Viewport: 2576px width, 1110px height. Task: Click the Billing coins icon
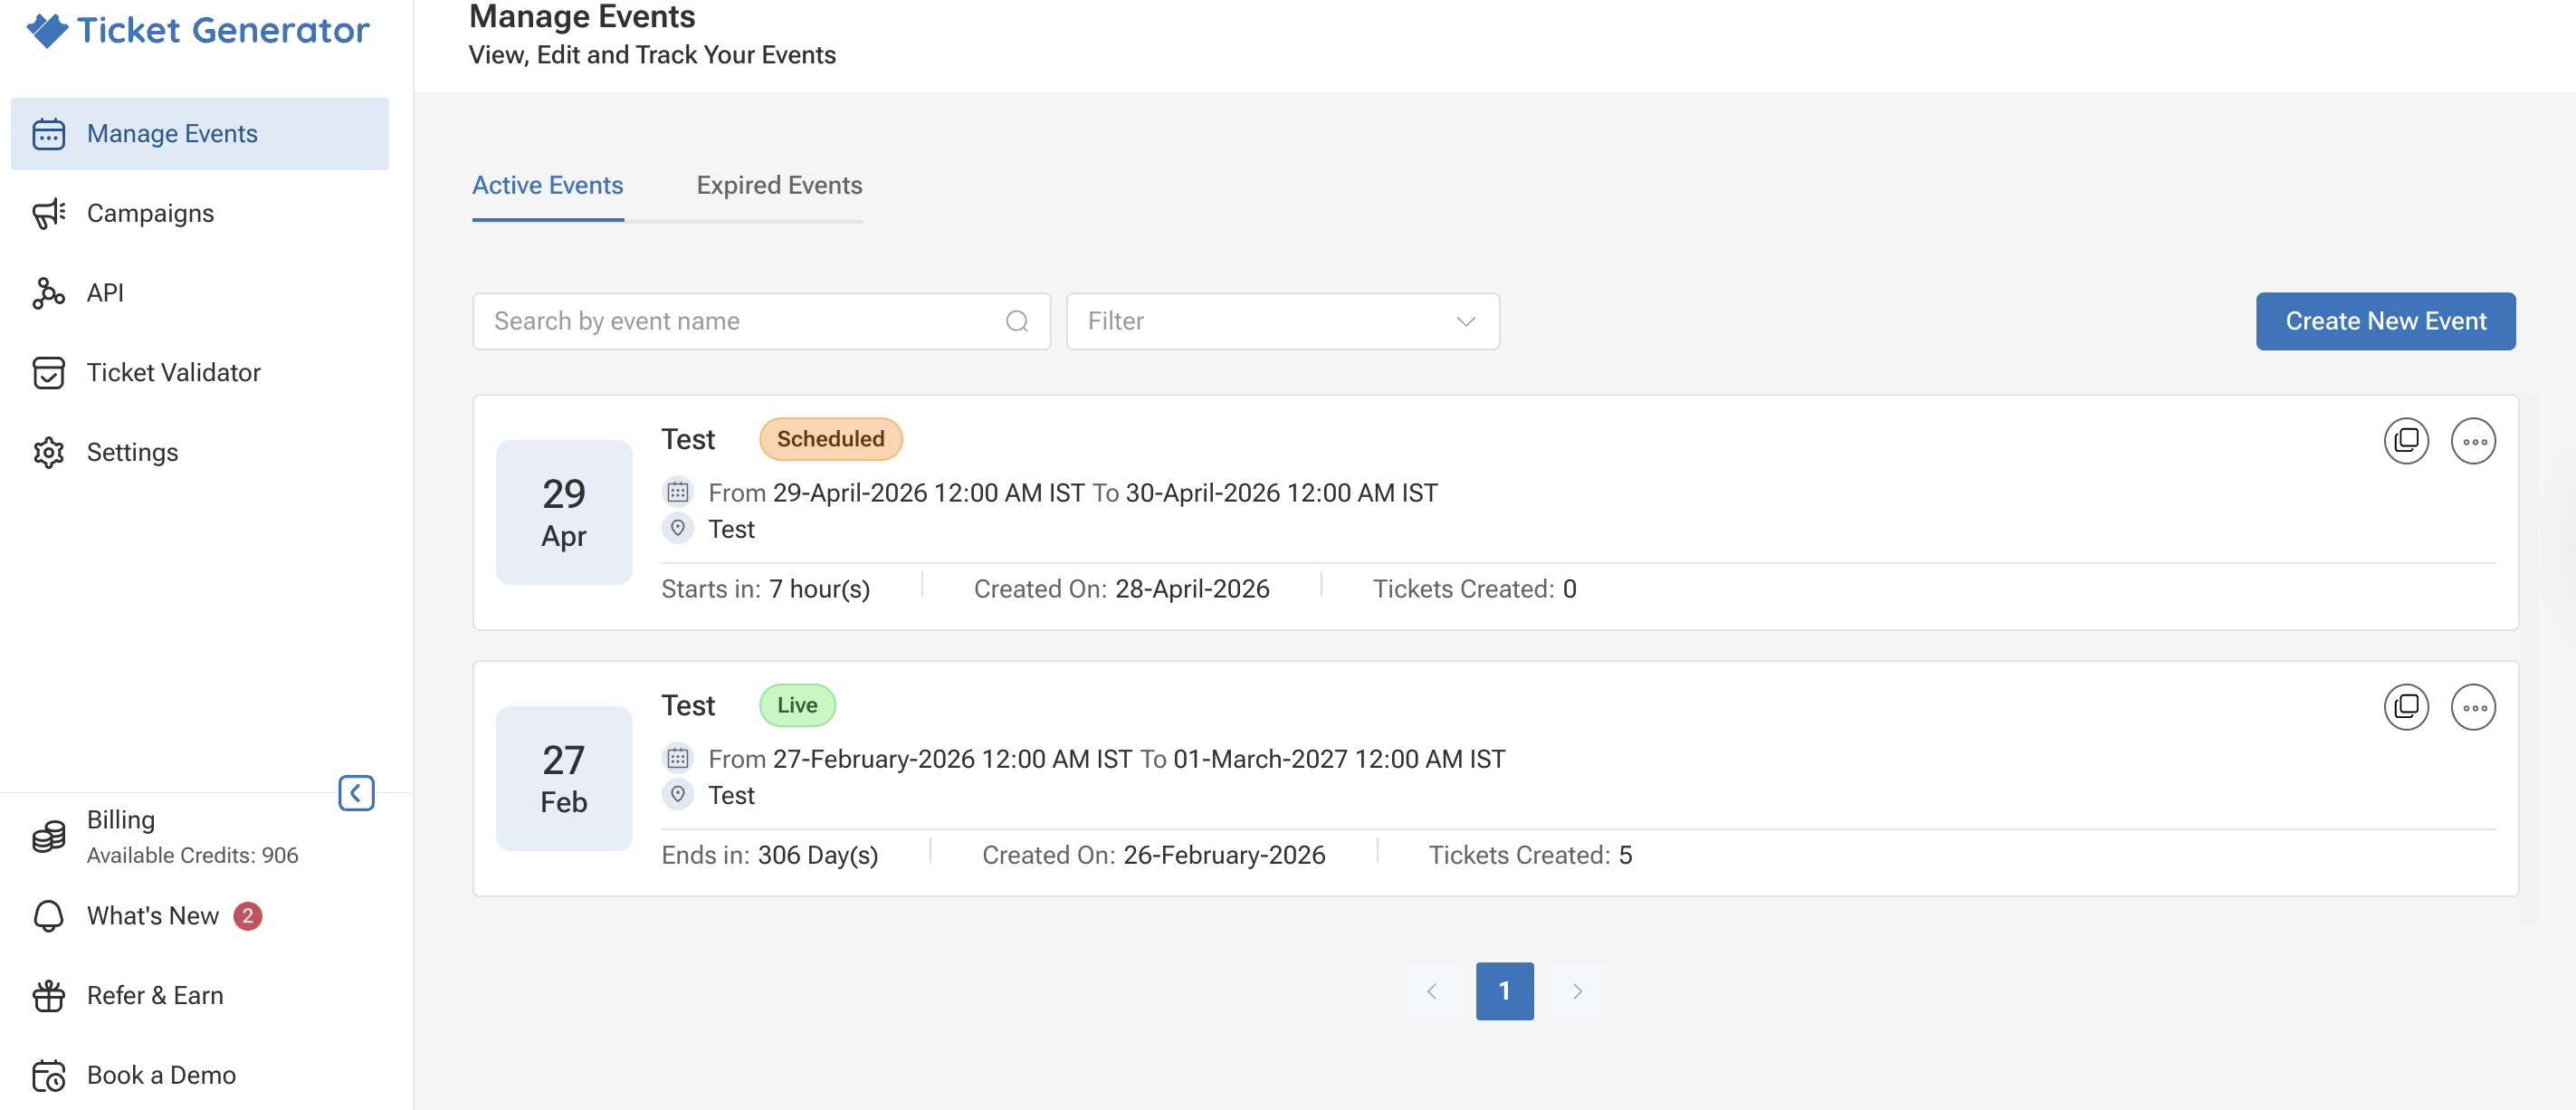click(48, 836)
